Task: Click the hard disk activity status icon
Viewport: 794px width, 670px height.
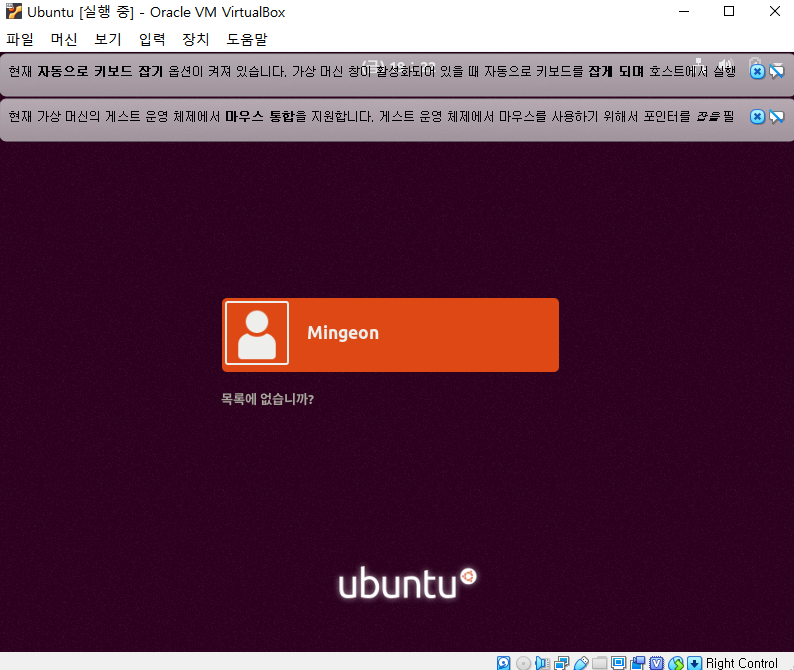Action: [503, 662]
